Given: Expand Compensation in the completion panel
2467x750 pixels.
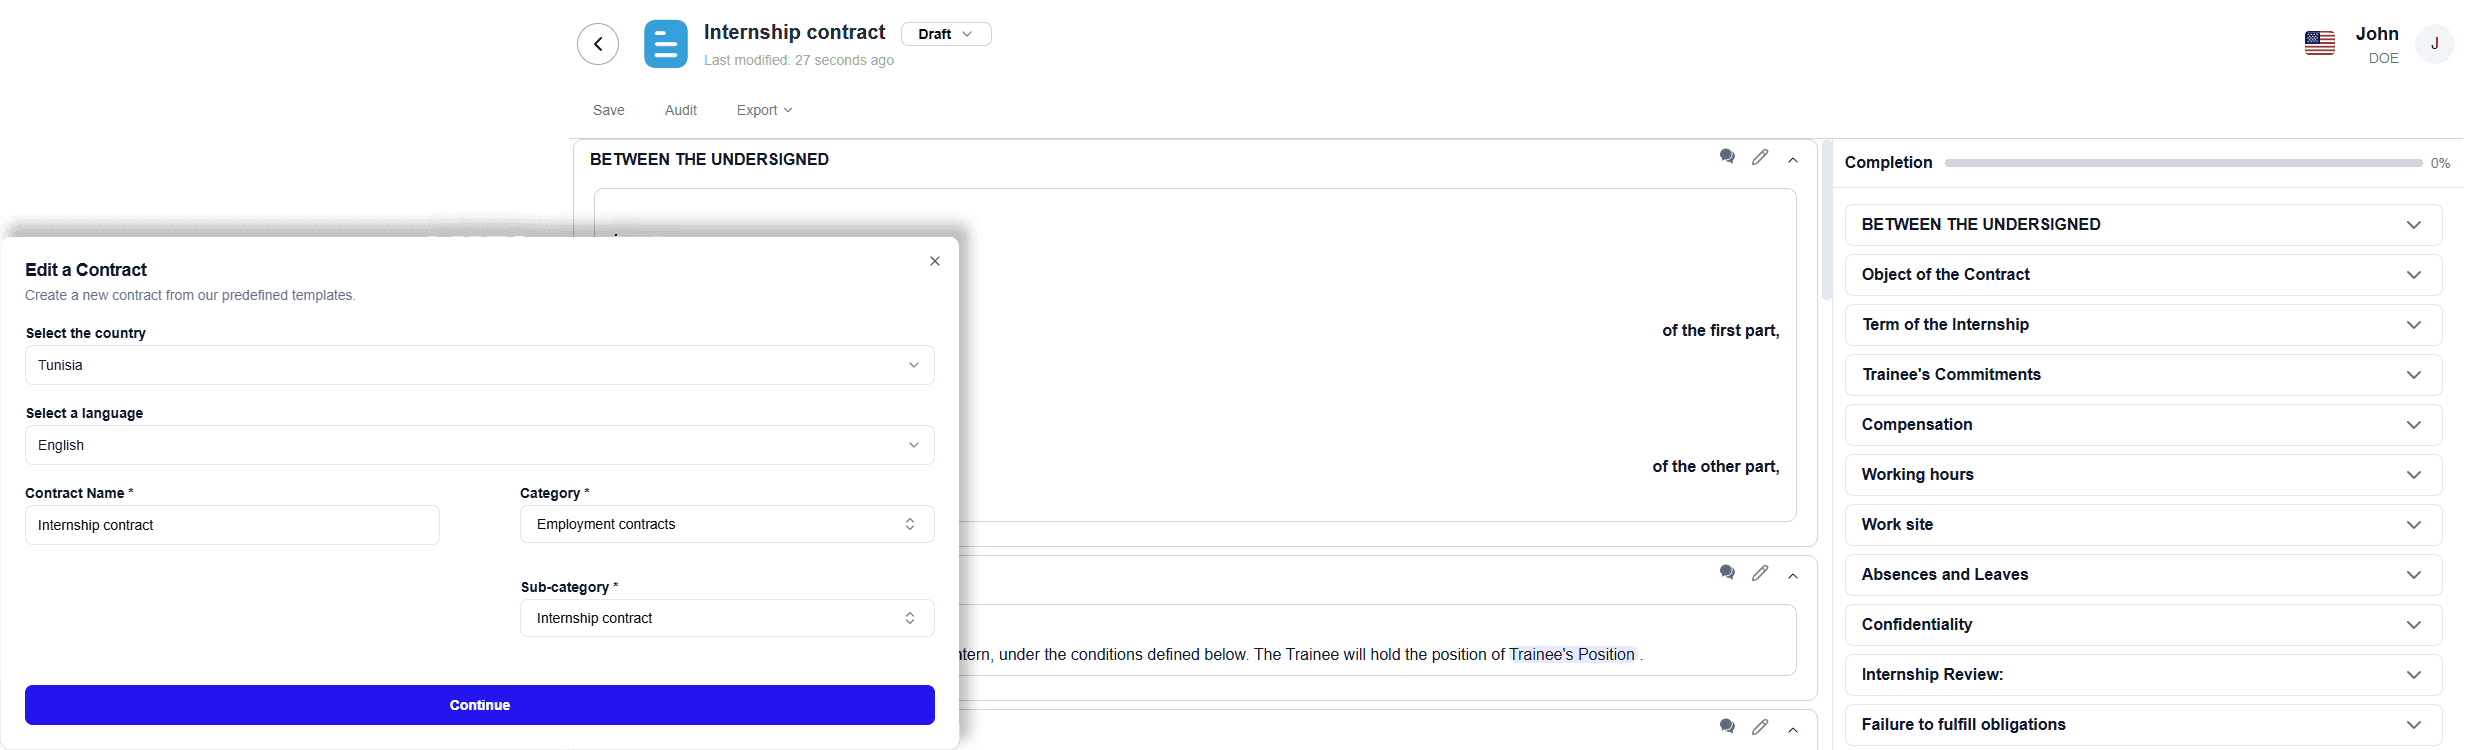Looking at the screenshot, I should click(x=2142, y=425).
